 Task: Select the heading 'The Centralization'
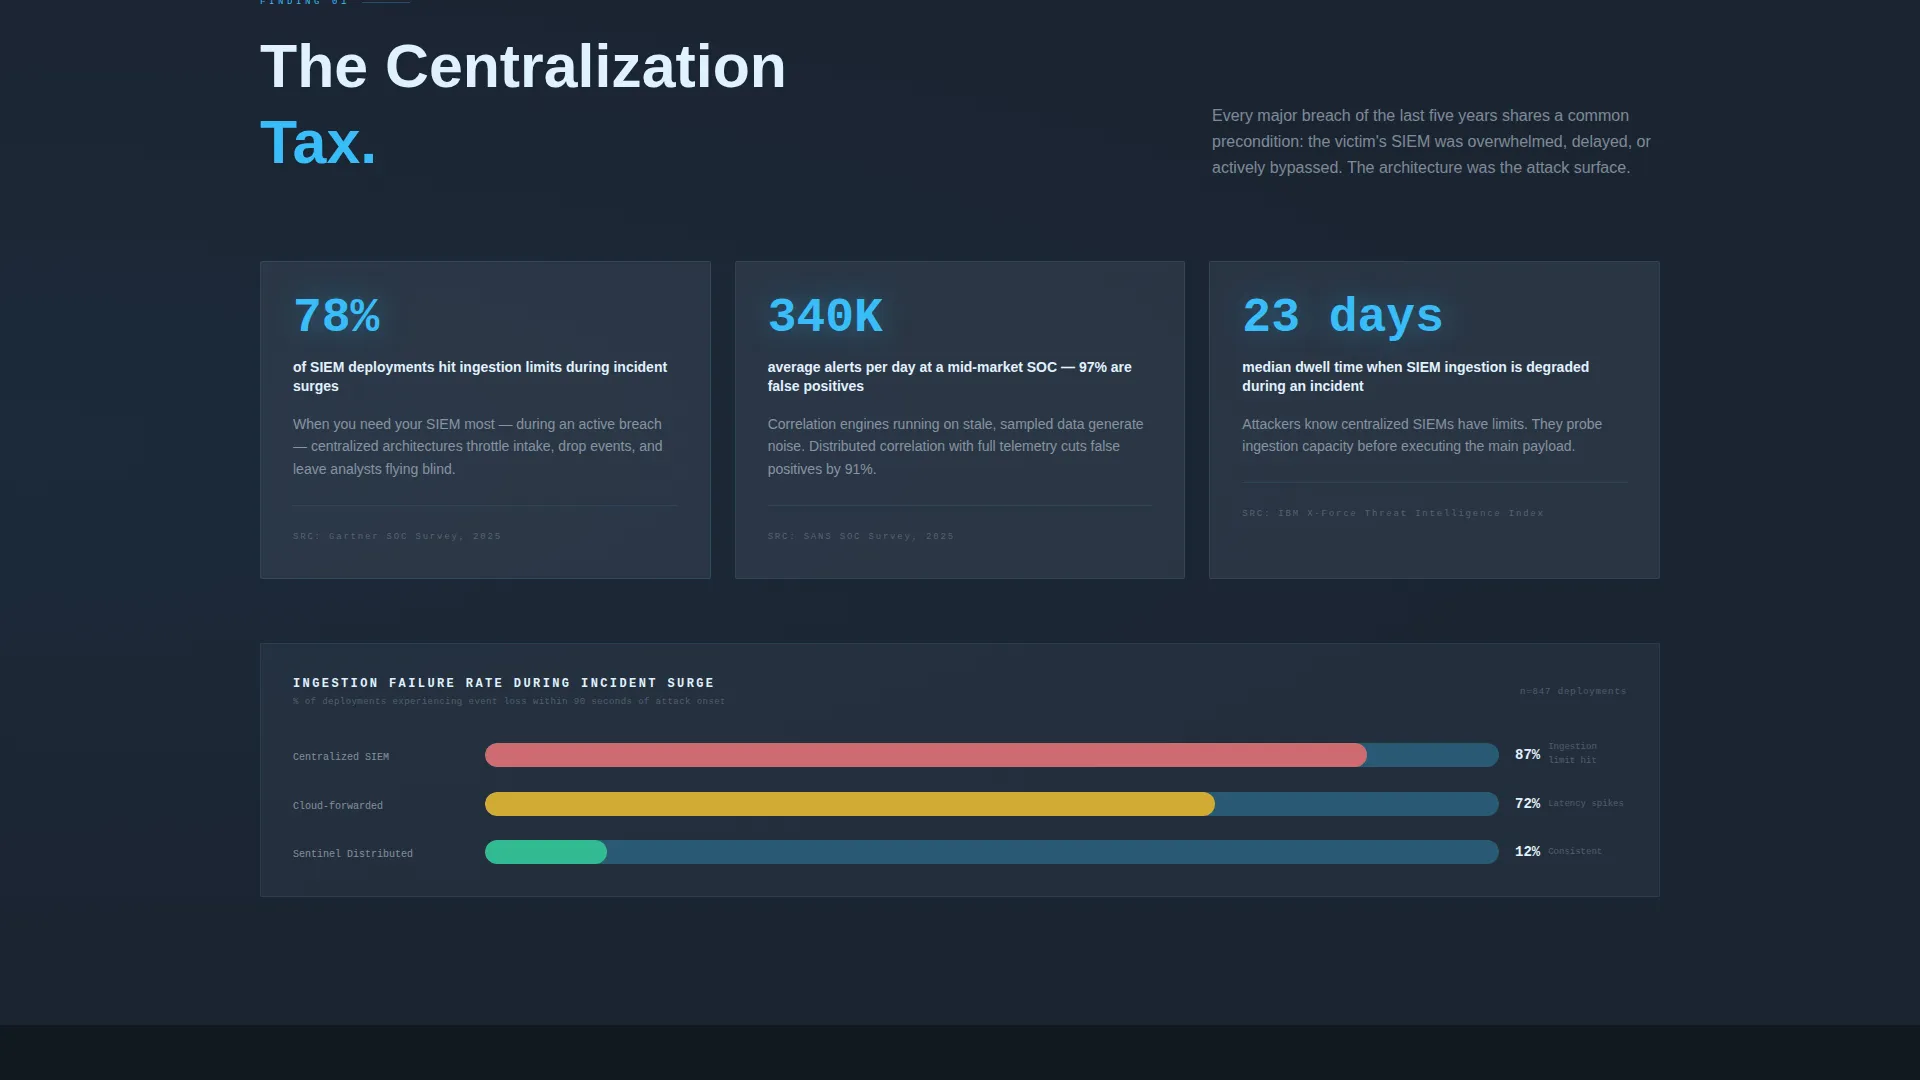(x=523, y=67)
